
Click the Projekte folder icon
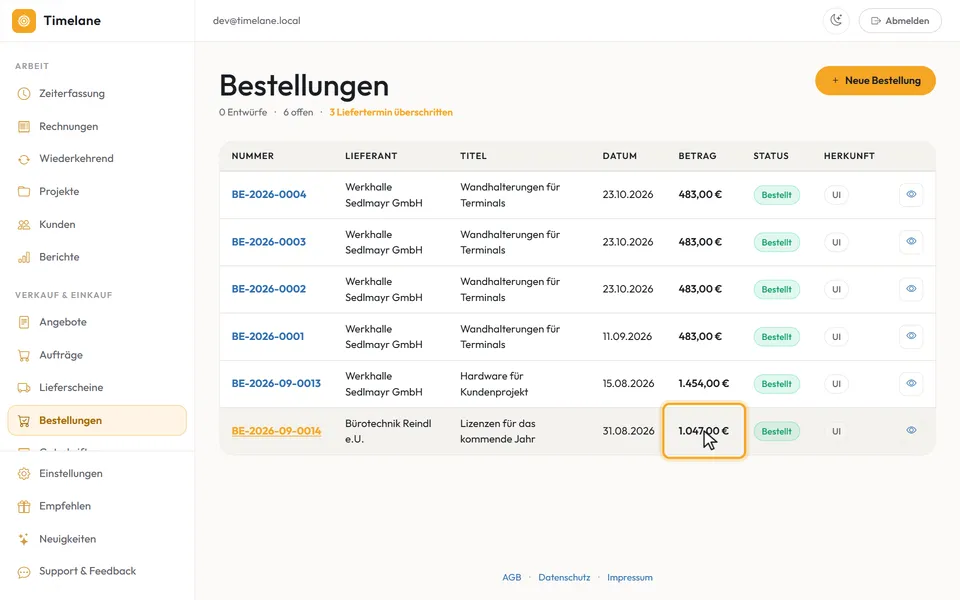pos(24,192)
